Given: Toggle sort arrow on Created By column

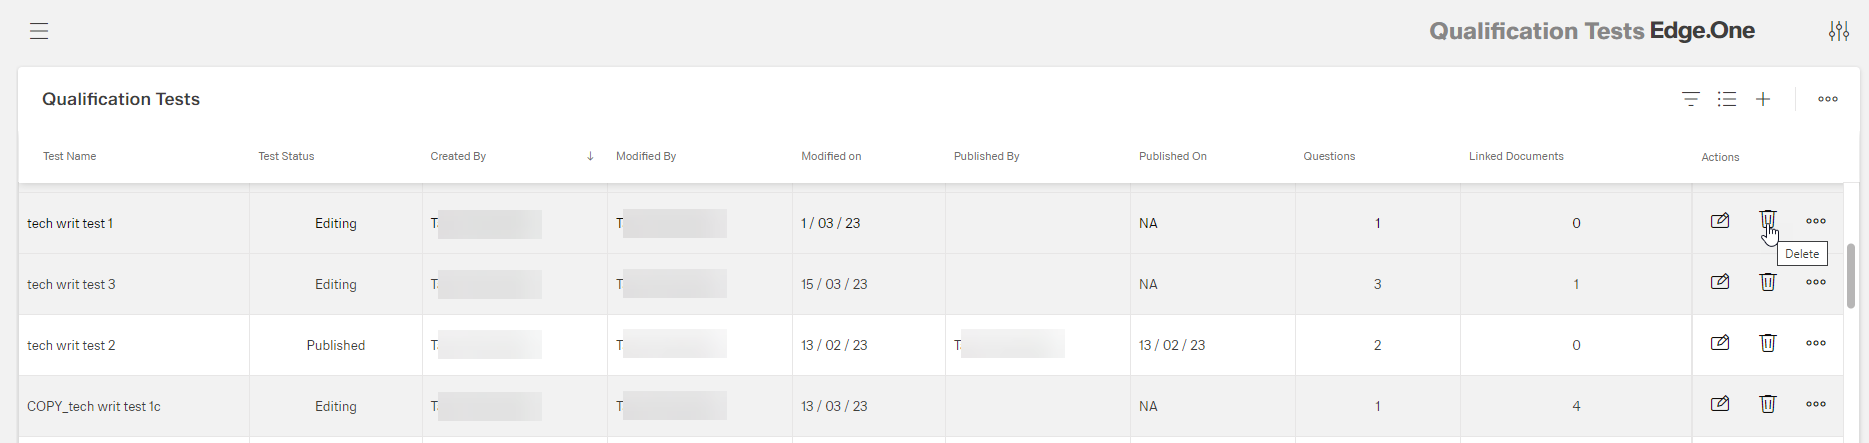Looking at the screenshot, I should coord(590,156).
